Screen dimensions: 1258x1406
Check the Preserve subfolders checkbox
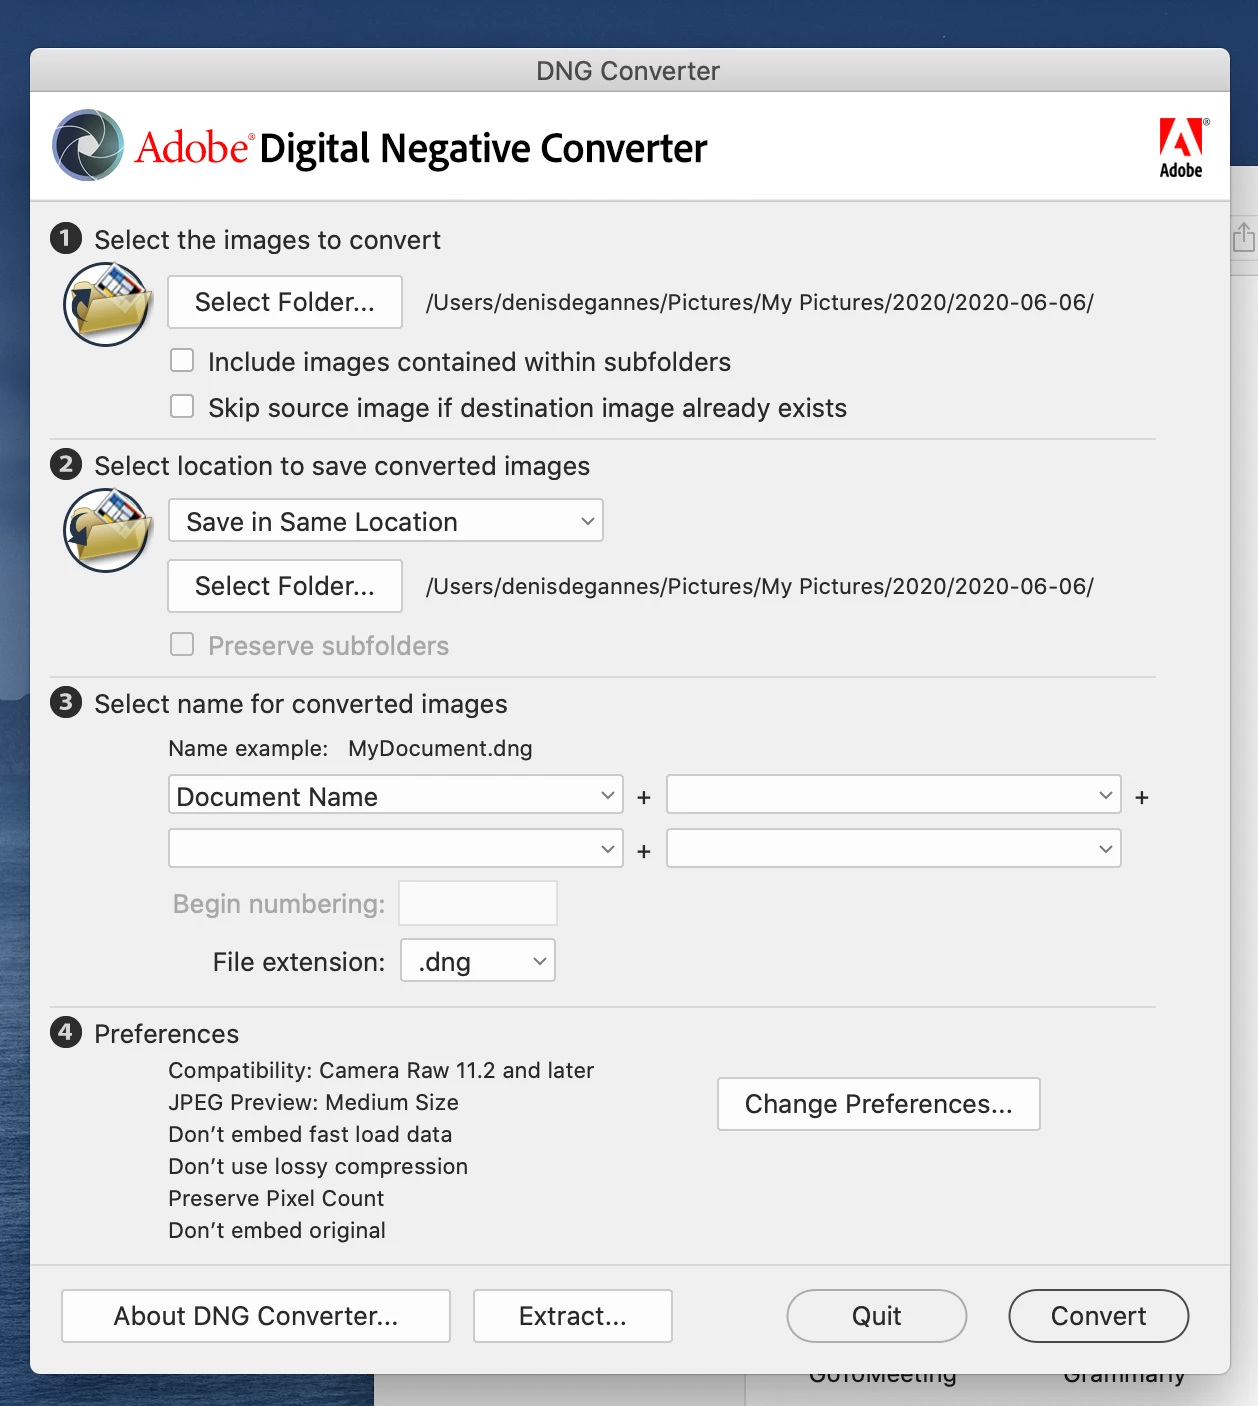(182, 645)
